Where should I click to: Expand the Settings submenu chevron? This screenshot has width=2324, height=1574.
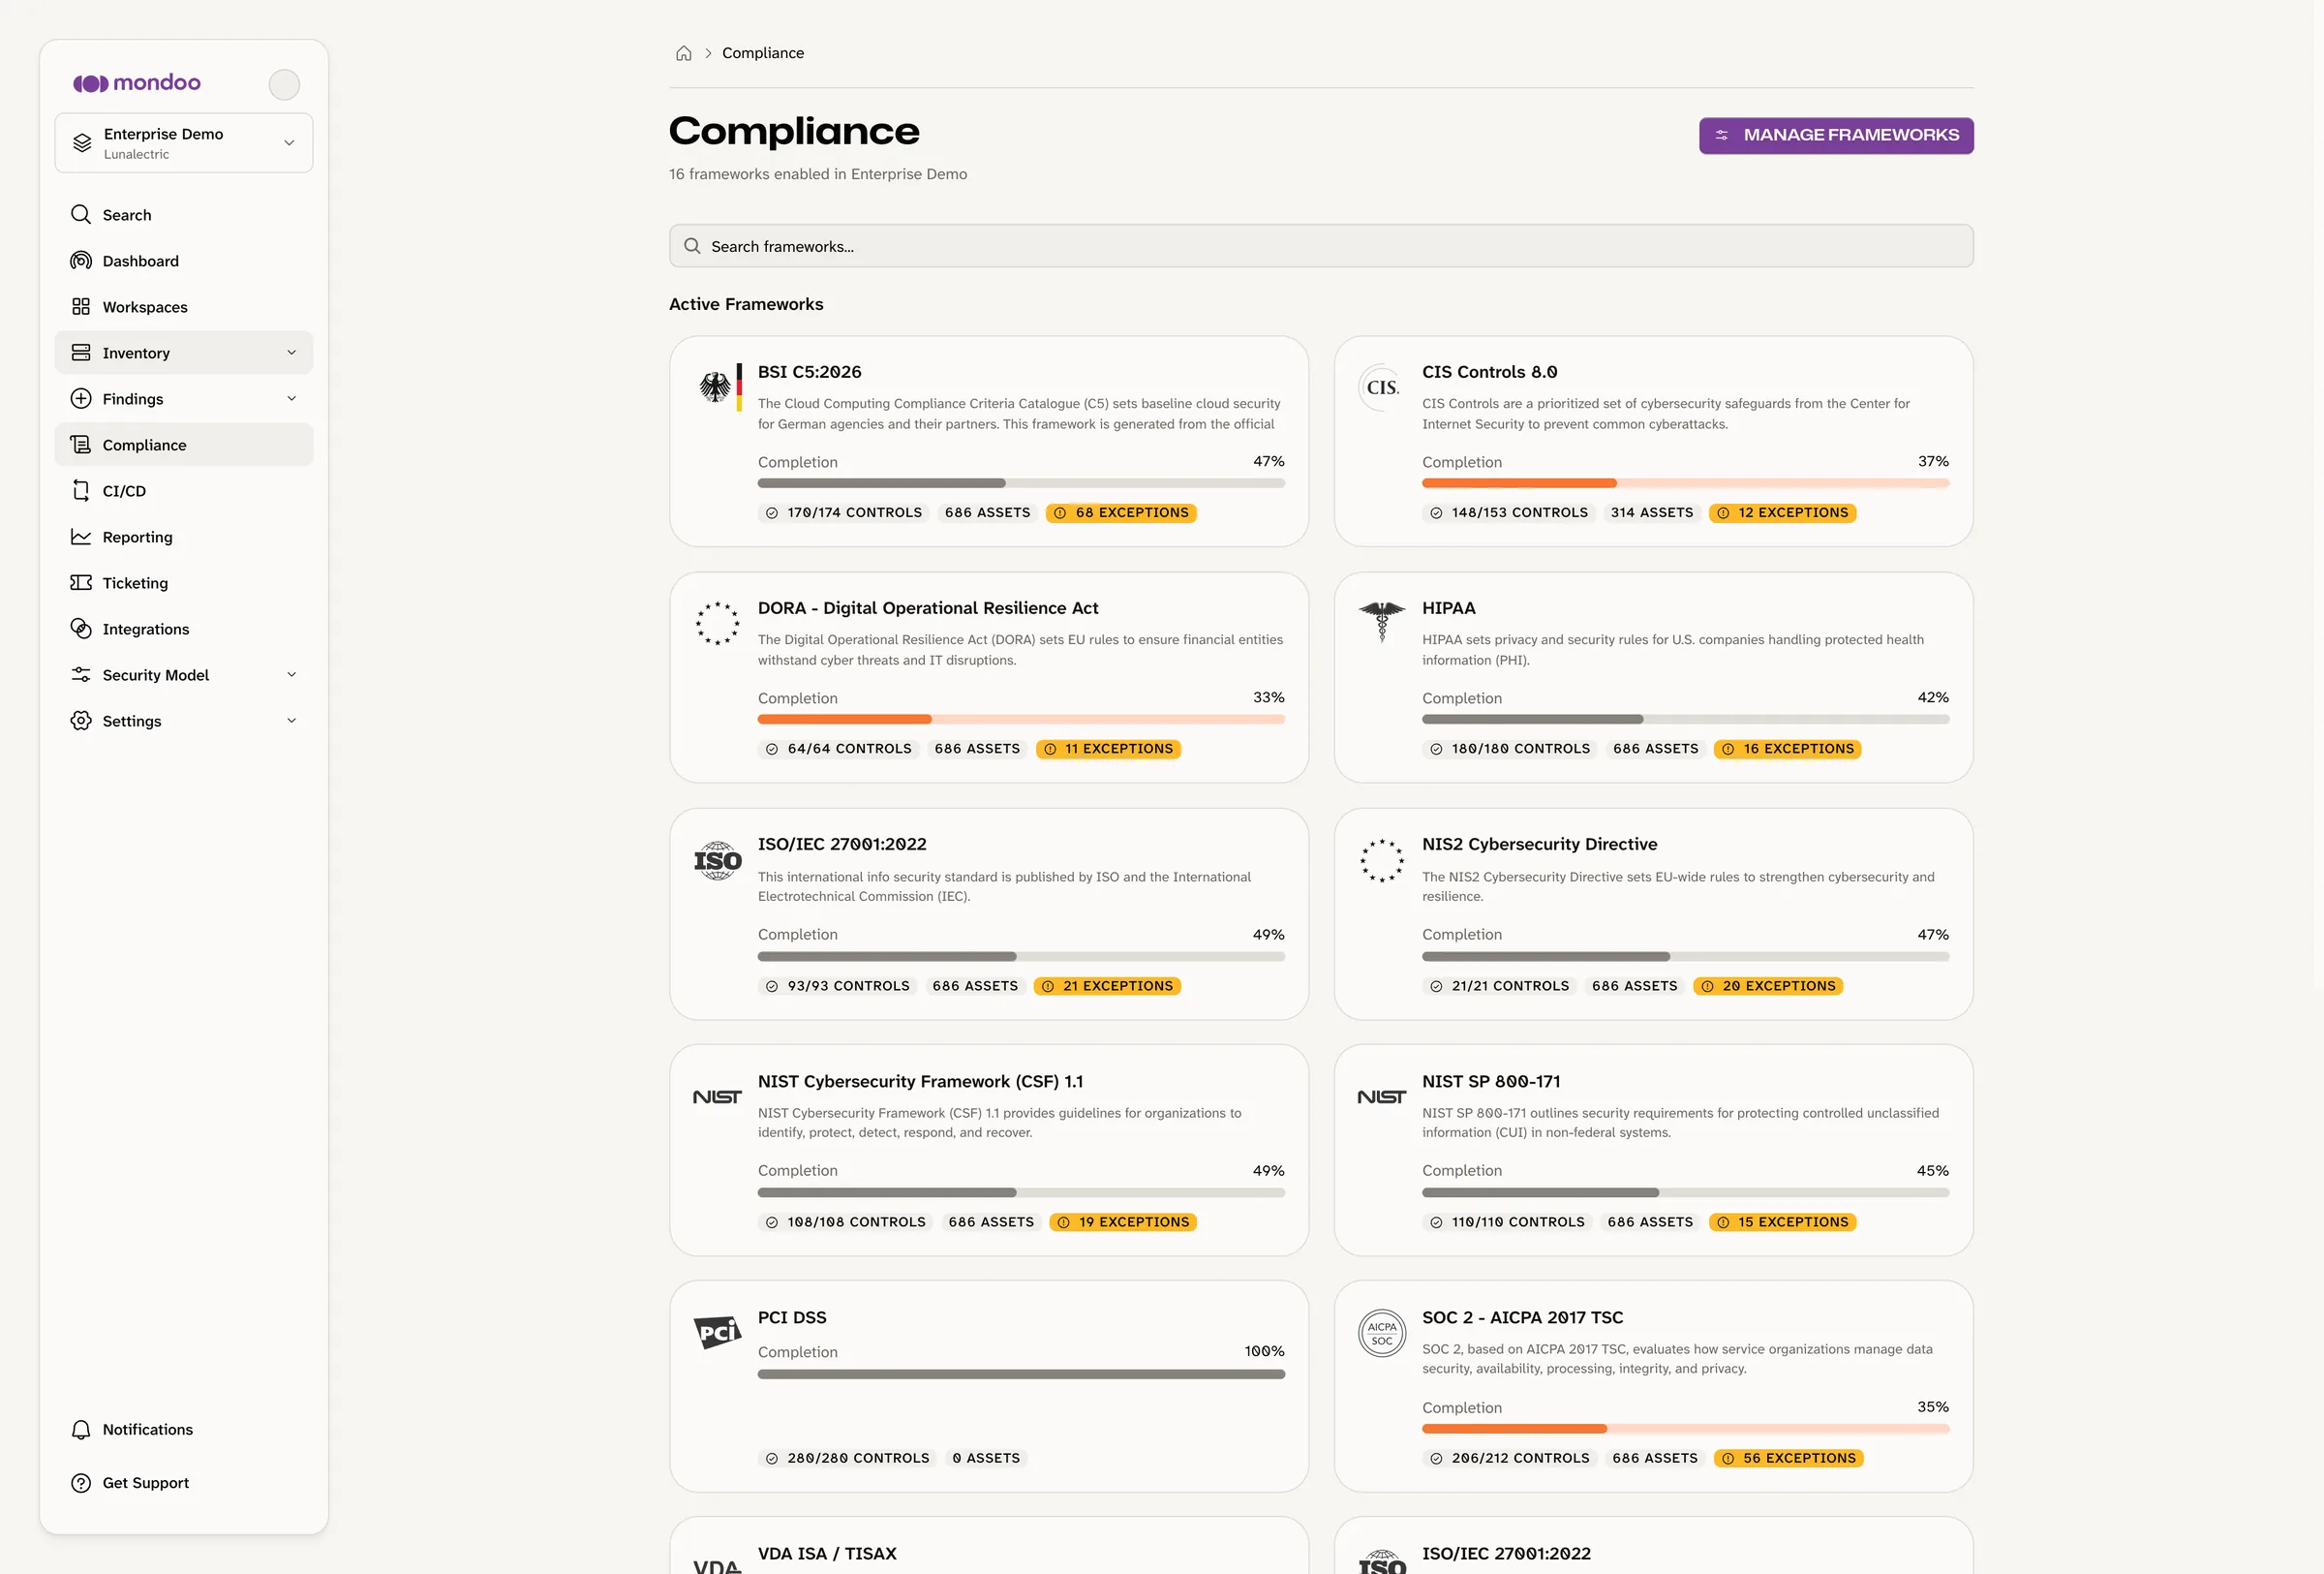point(292,721)
